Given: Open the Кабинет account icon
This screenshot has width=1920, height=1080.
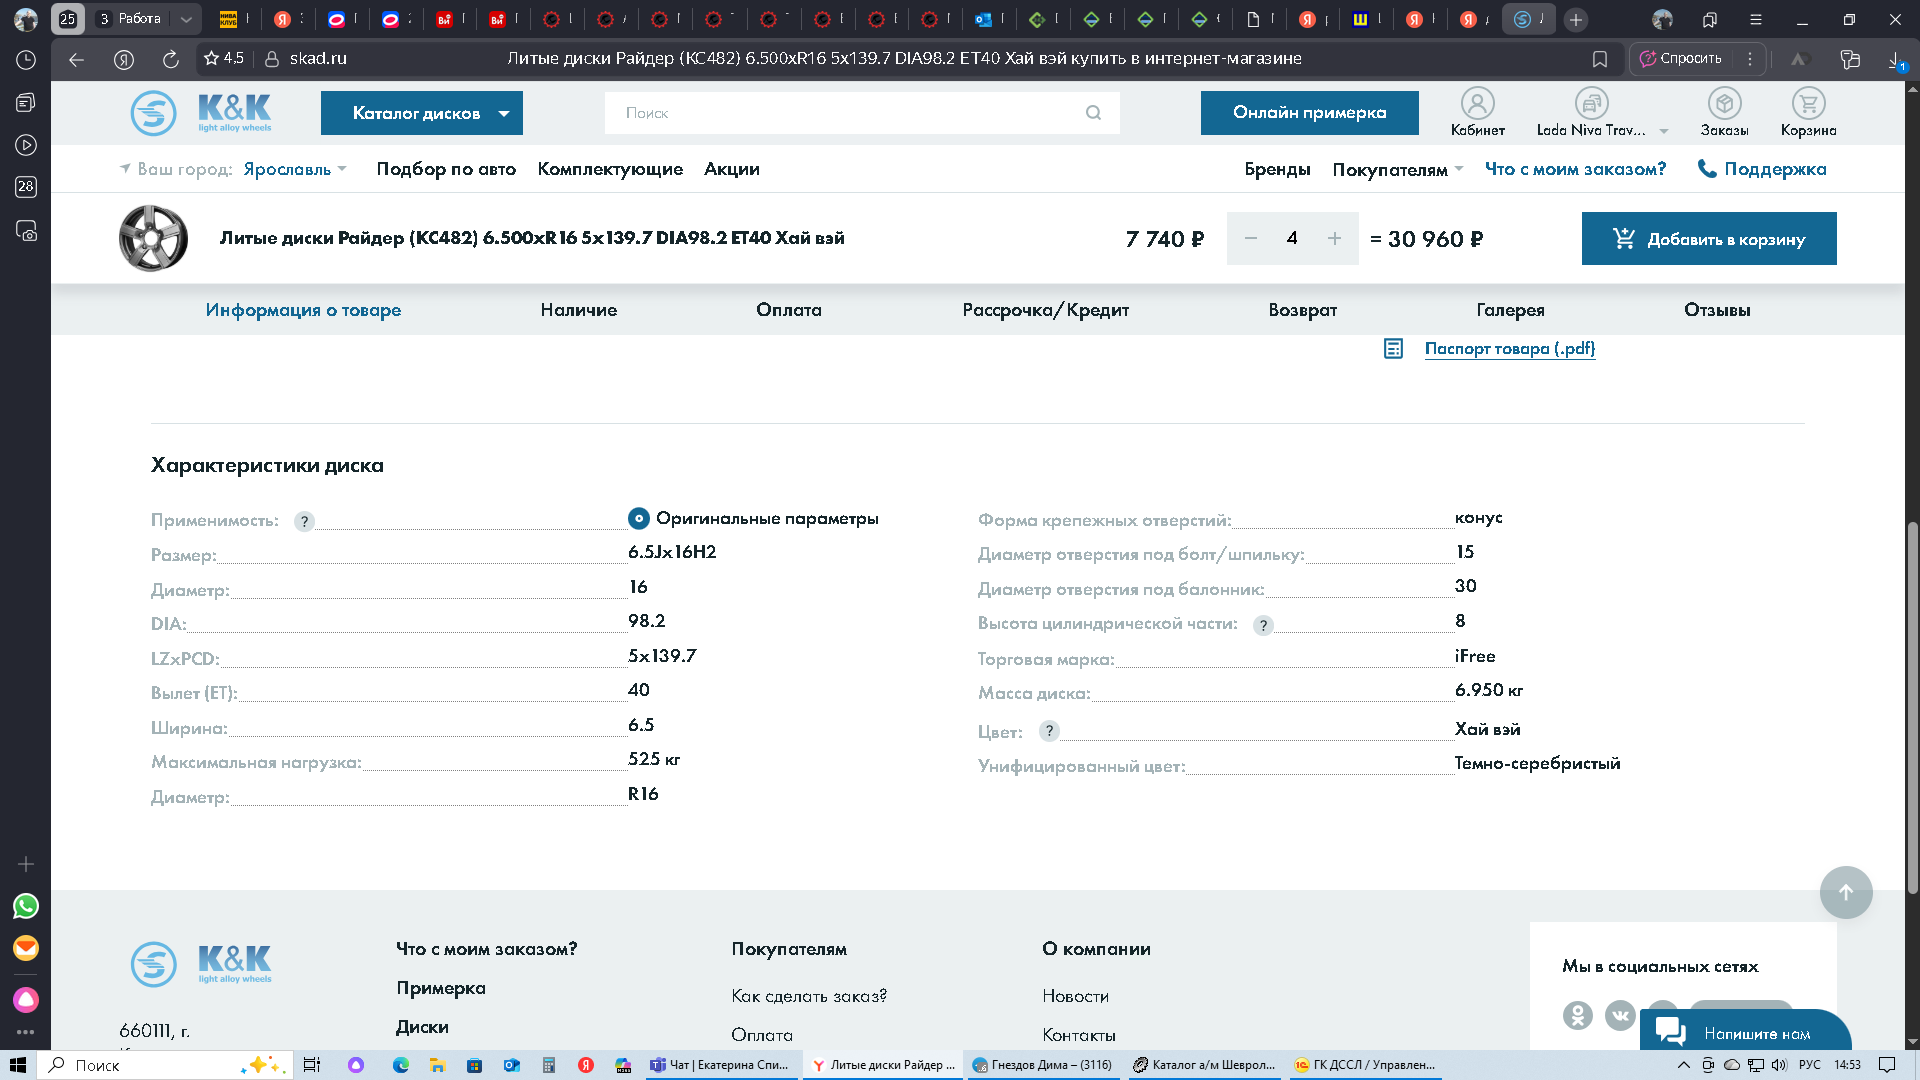Looking at the screenshot, I should [x=1477, y=104].
